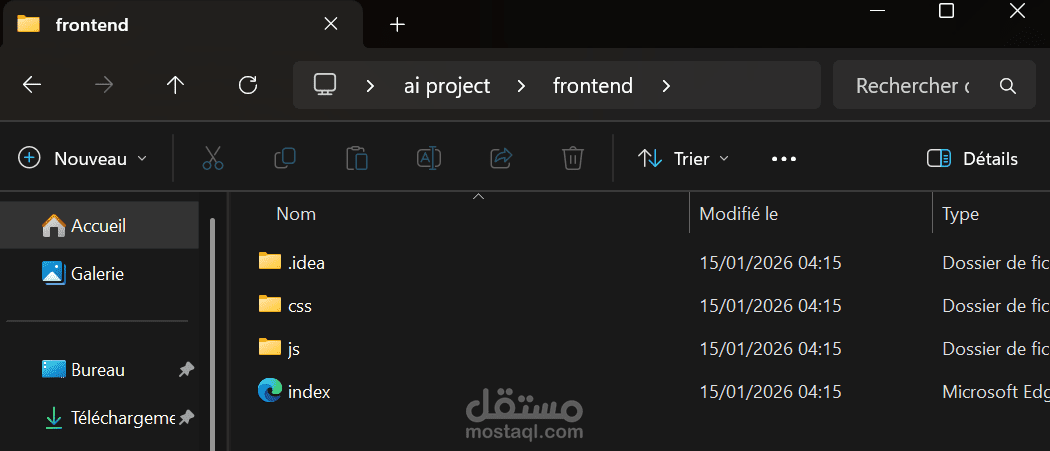This screenshot has width=1050, height=451.
Task: Refresh the current folder view
Action: 248,85
